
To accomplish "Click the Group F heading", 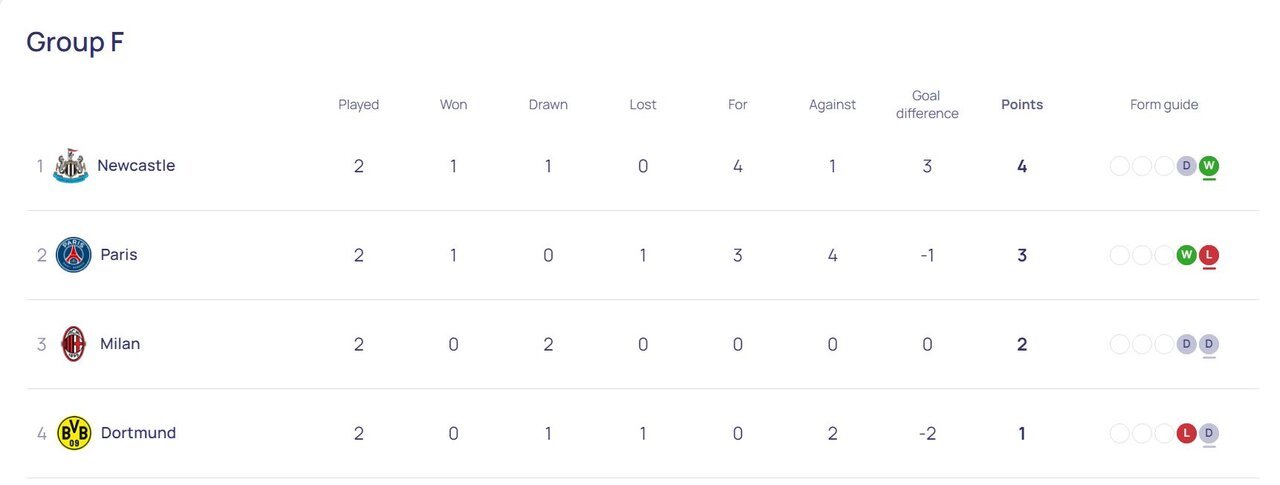I will (x=75, y=42).
